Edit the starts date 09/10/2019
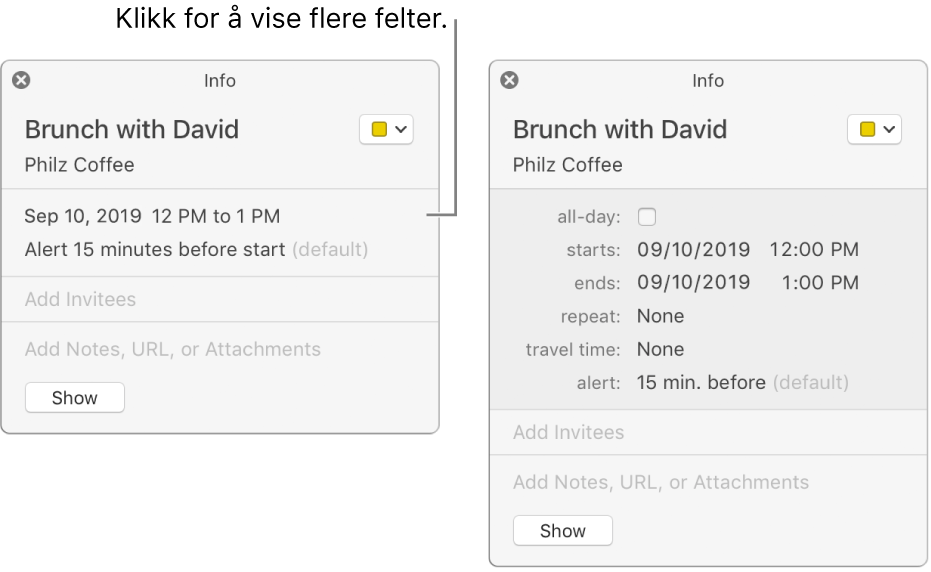Screen dimensions: 931x572 coord(694,249)
